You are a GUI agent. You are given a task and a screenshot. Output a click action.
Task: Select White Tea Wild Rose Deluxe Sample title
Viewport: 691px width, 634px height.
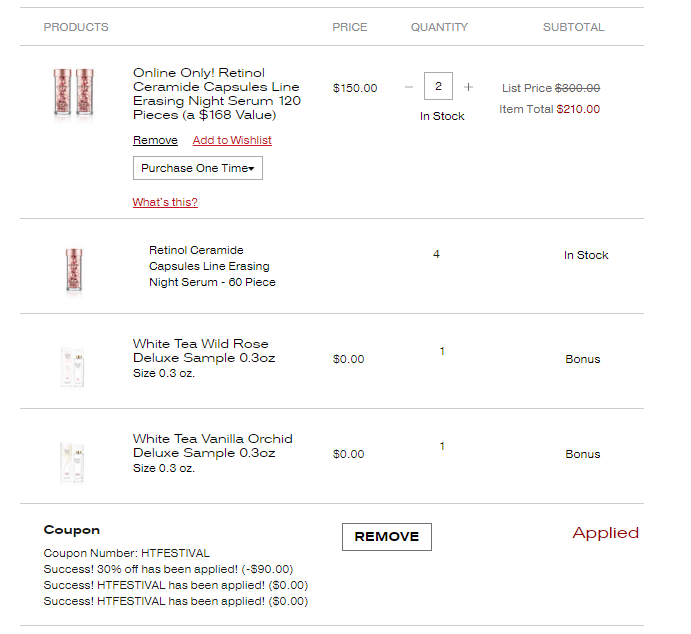tap(204, 351)
